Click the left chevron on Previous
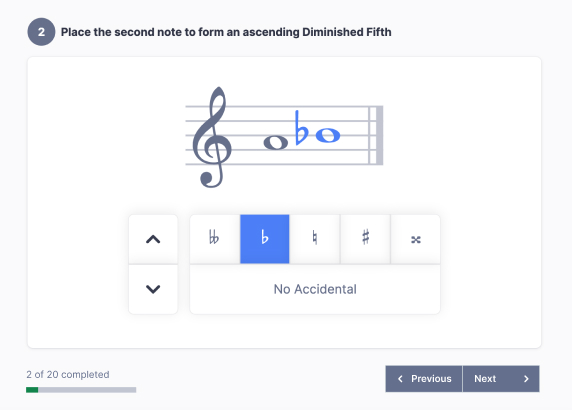The height and width of the screenshot is (410, 572). (400, 379)
